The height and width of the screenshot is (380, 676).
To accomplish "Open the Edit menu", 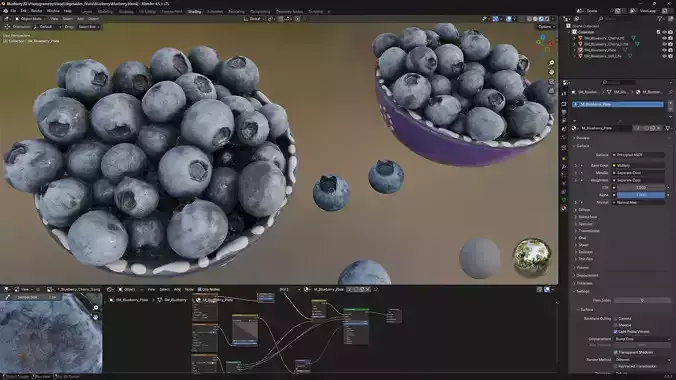I will [x=23, y=11].
